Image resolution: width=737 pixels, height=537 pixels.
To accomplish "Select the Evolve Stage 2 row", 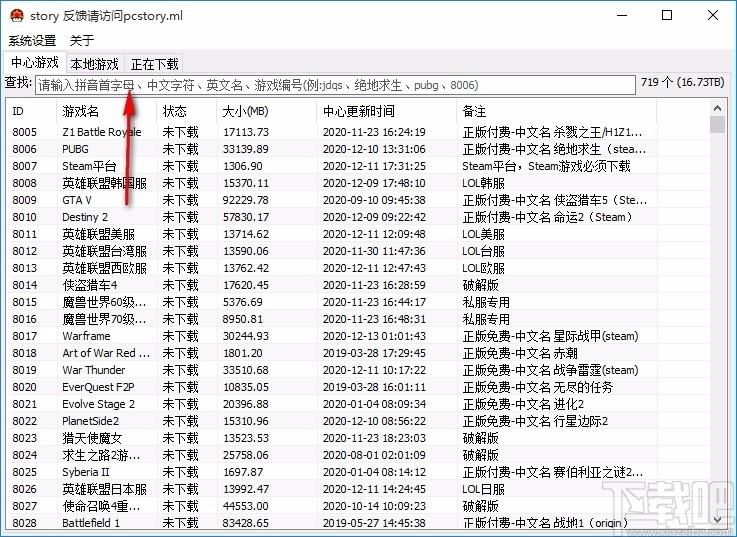I will (358, 404).
